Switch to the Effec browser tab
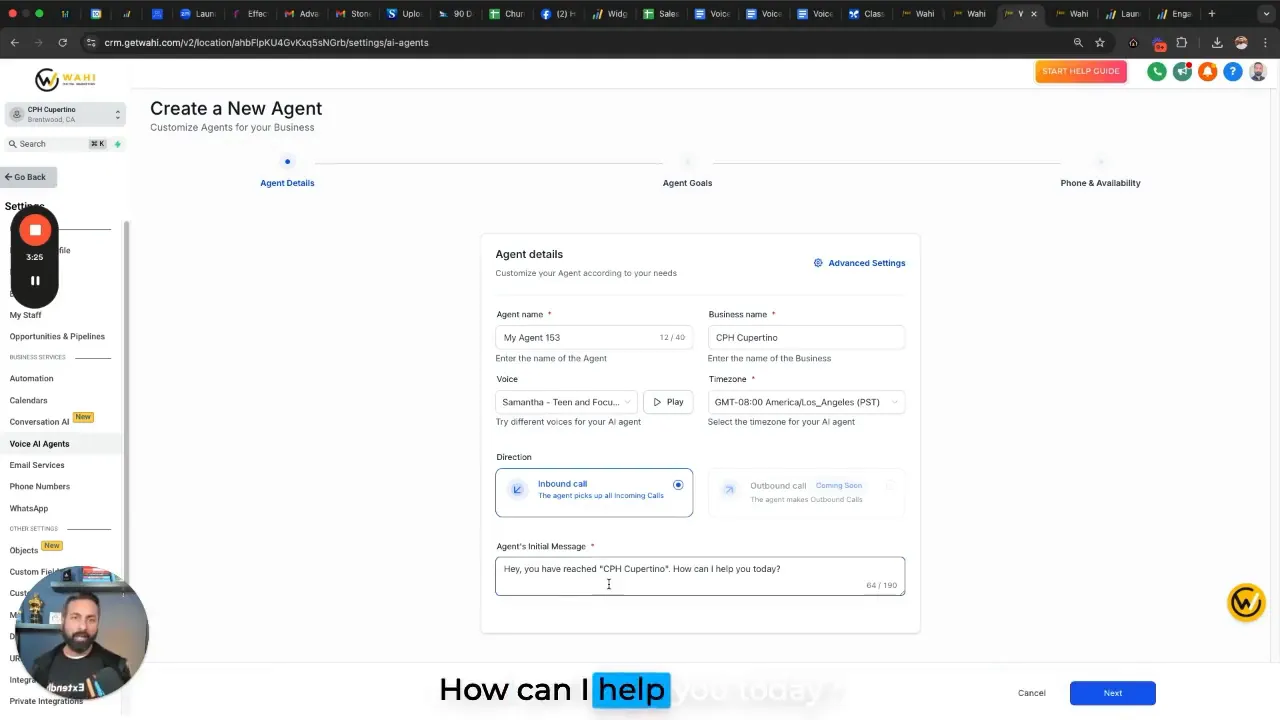Image resolution: width=1280 pixels, height=720 pixels. click(250, 14)
